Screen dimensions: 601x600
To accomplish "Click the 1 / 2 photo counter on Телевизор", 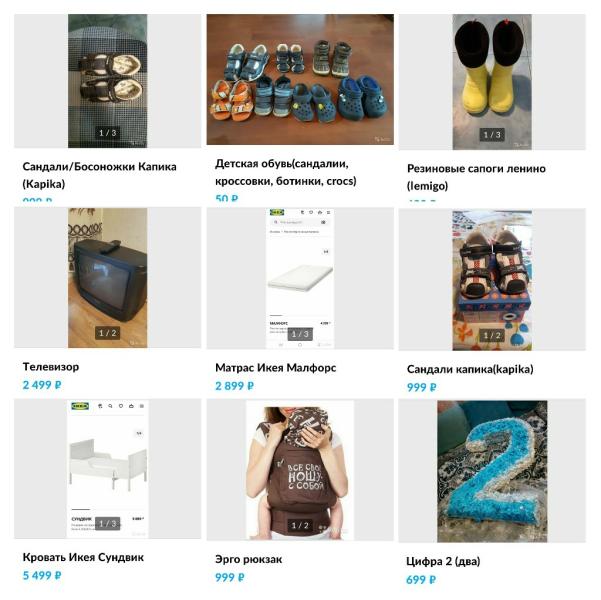I will pyautogui.click(x=107, y=333).
